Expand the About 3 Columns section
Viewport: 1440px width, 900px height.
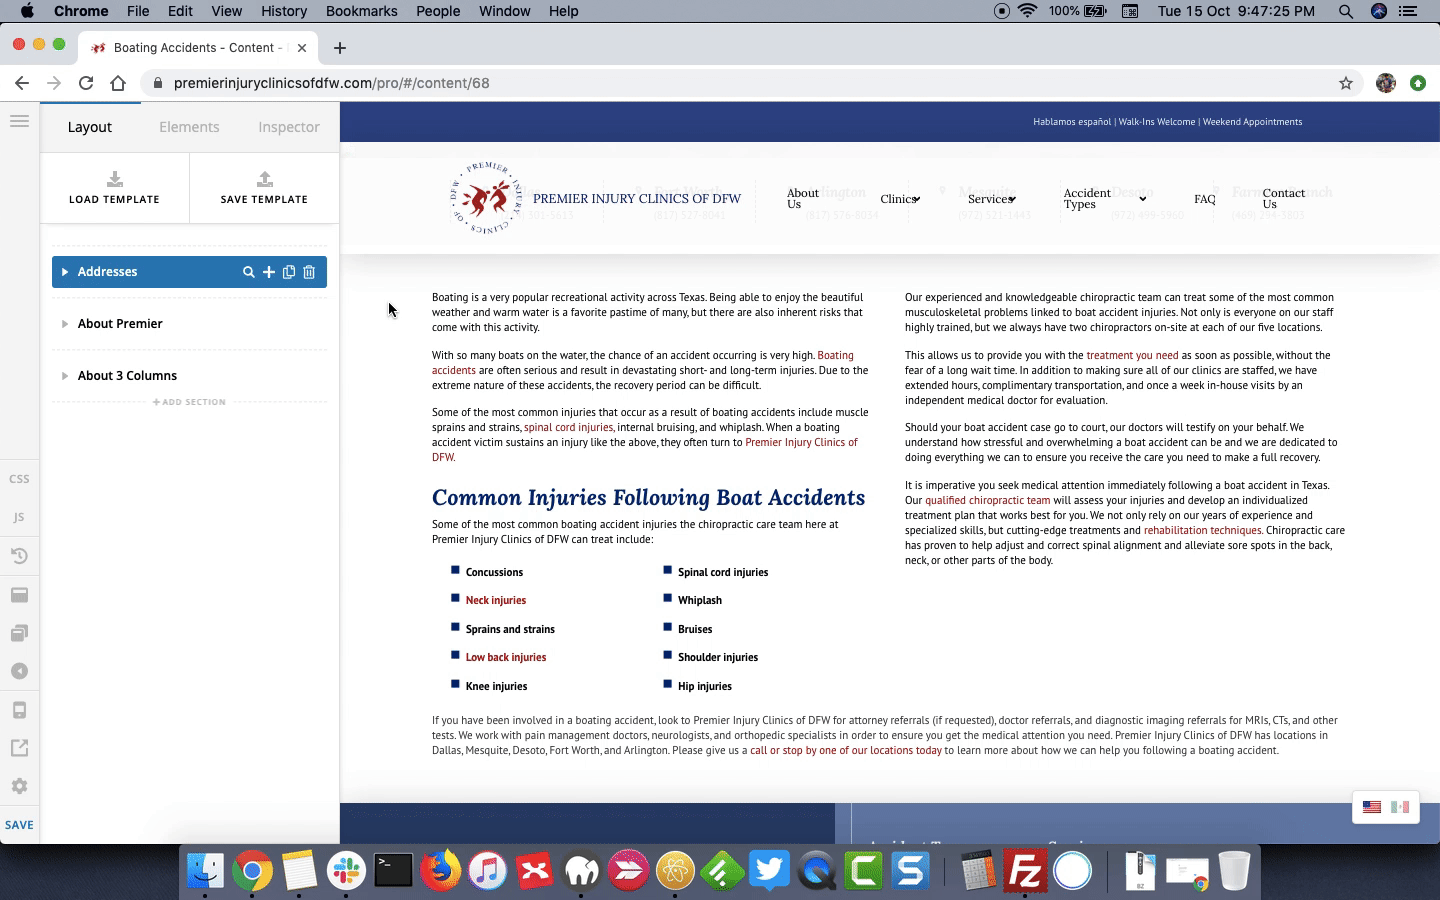click(65, 376)
